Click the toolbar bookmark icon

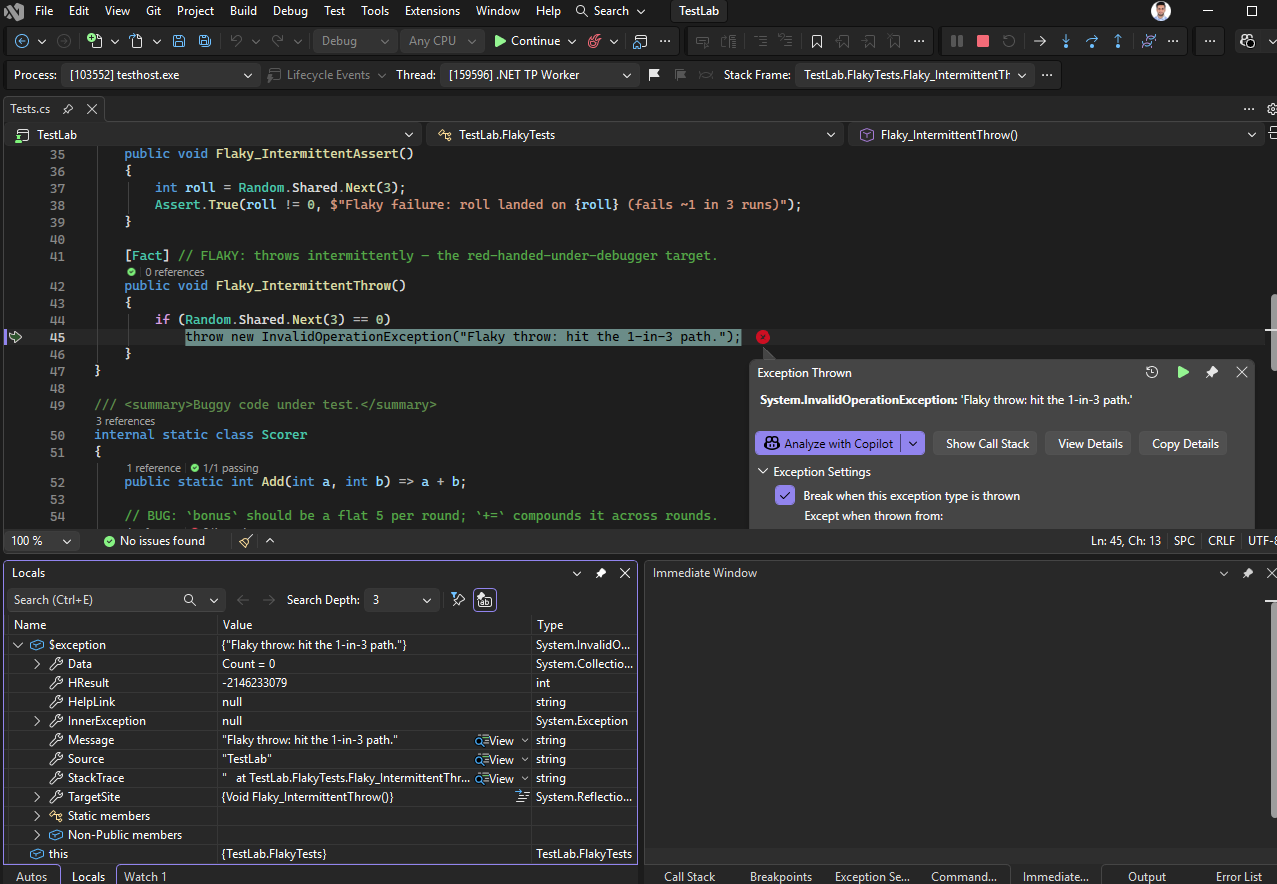(x=817, y=41)
